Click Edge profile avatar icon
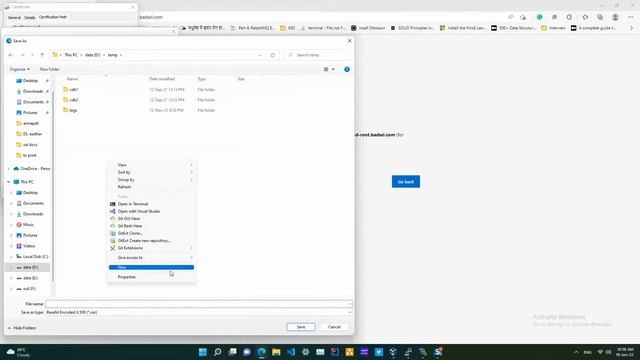 (615, 17)
